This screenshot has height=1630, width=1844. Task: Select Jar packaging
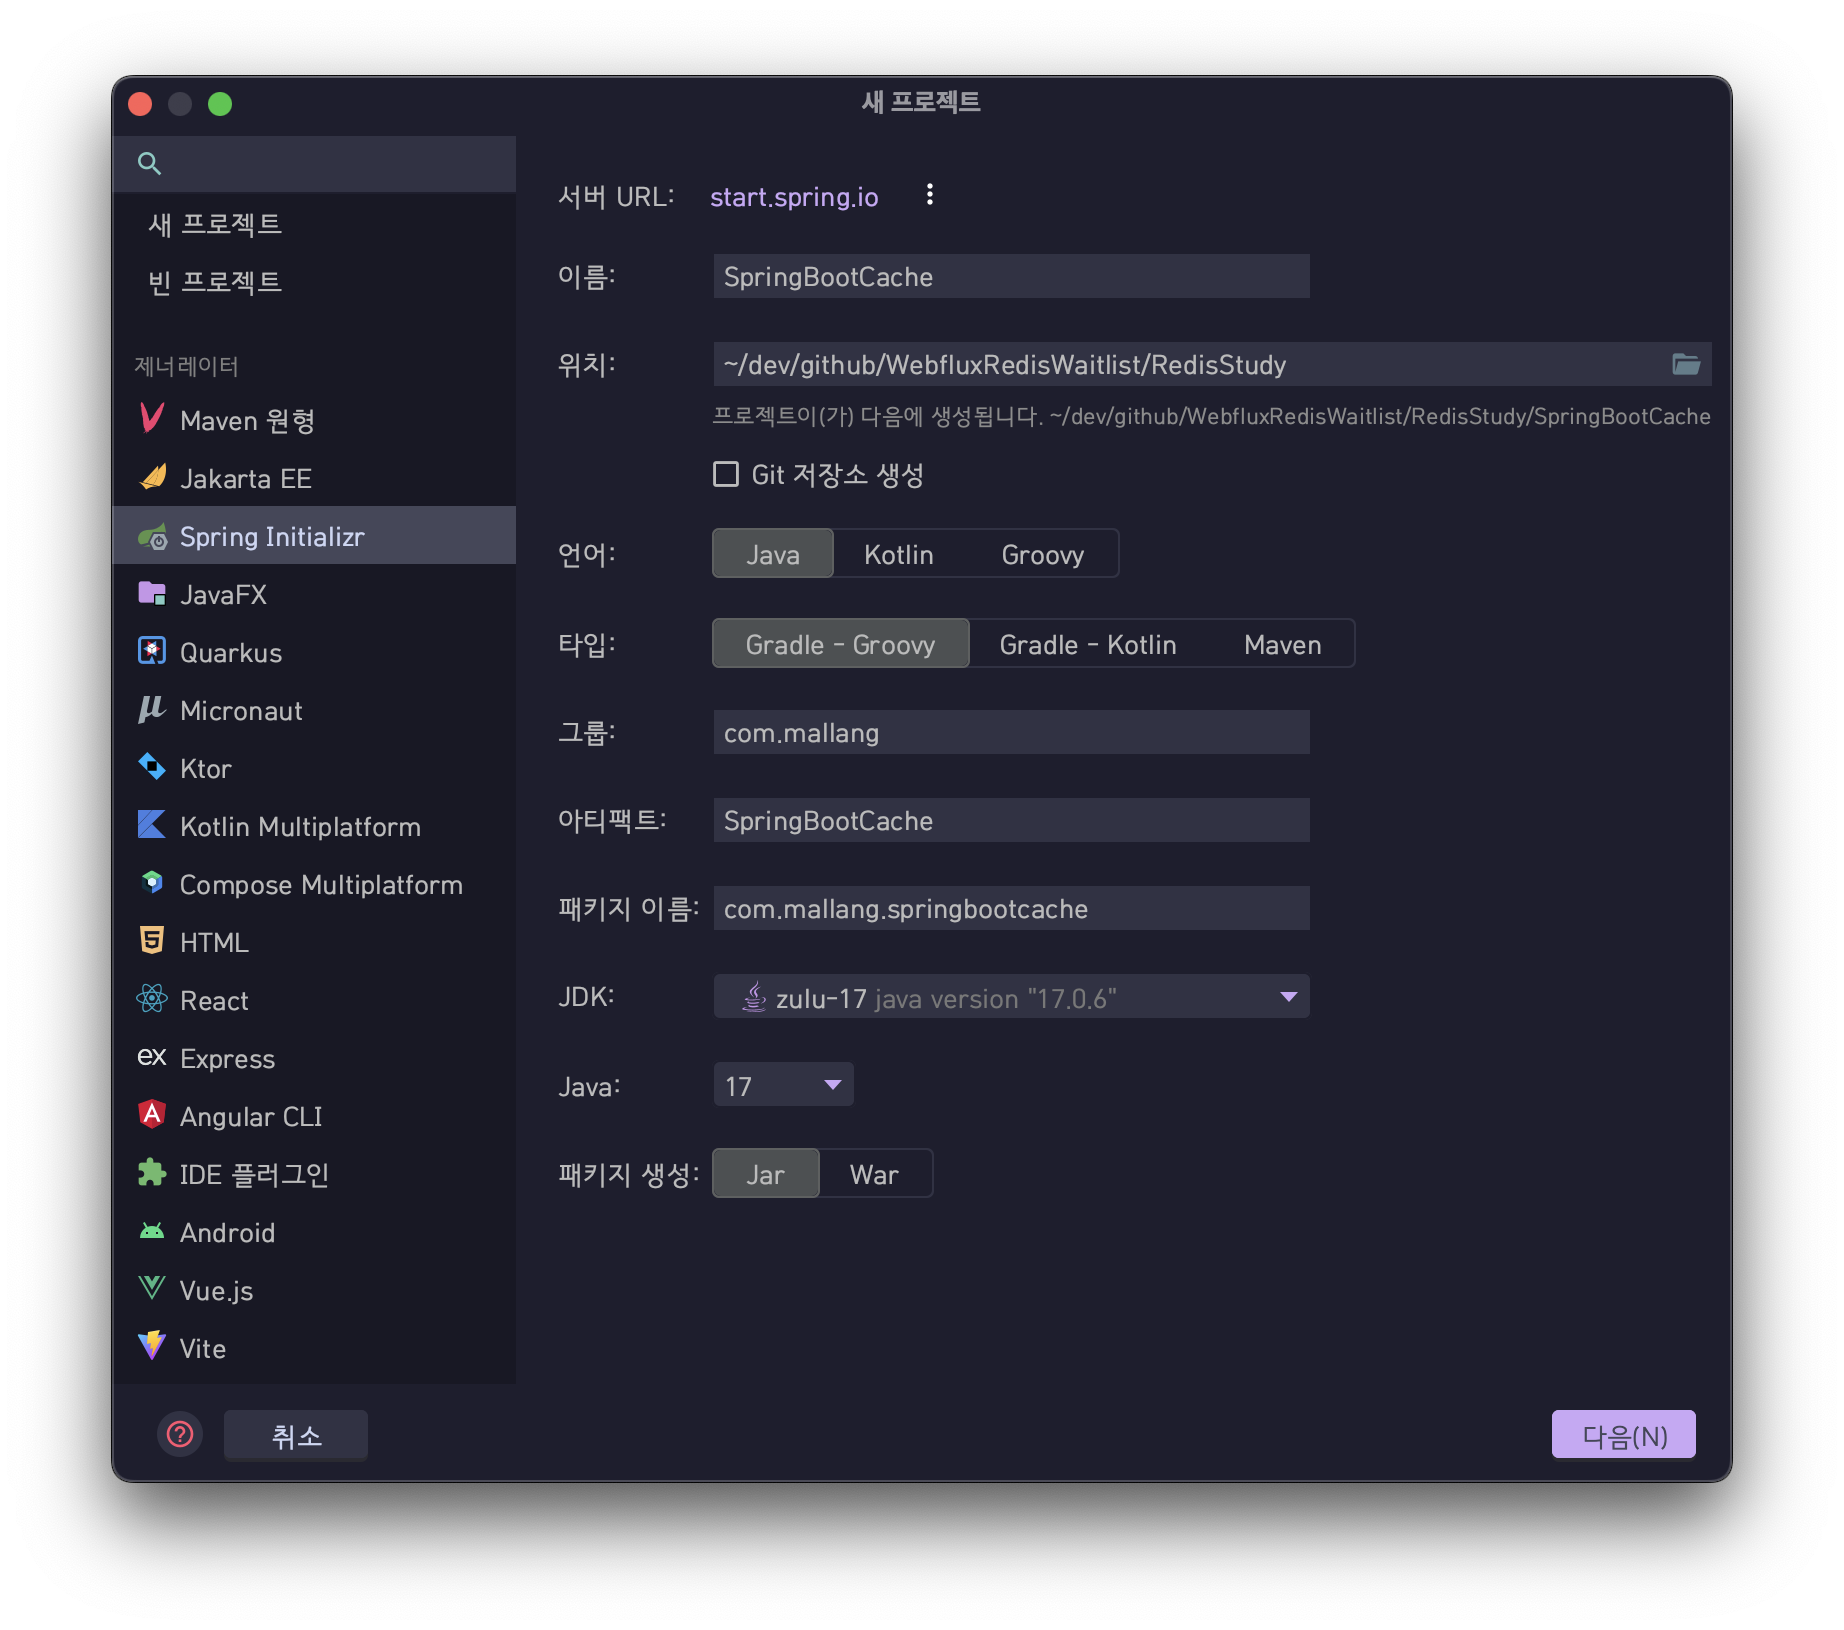[766, 1174]
